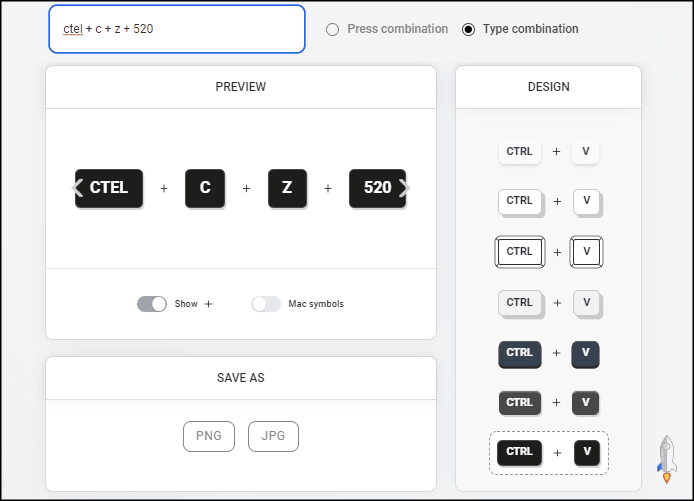This screenshot has width=694, height=501.
Task: Choose the black key design in dashed box
Action: click(549, 453)
